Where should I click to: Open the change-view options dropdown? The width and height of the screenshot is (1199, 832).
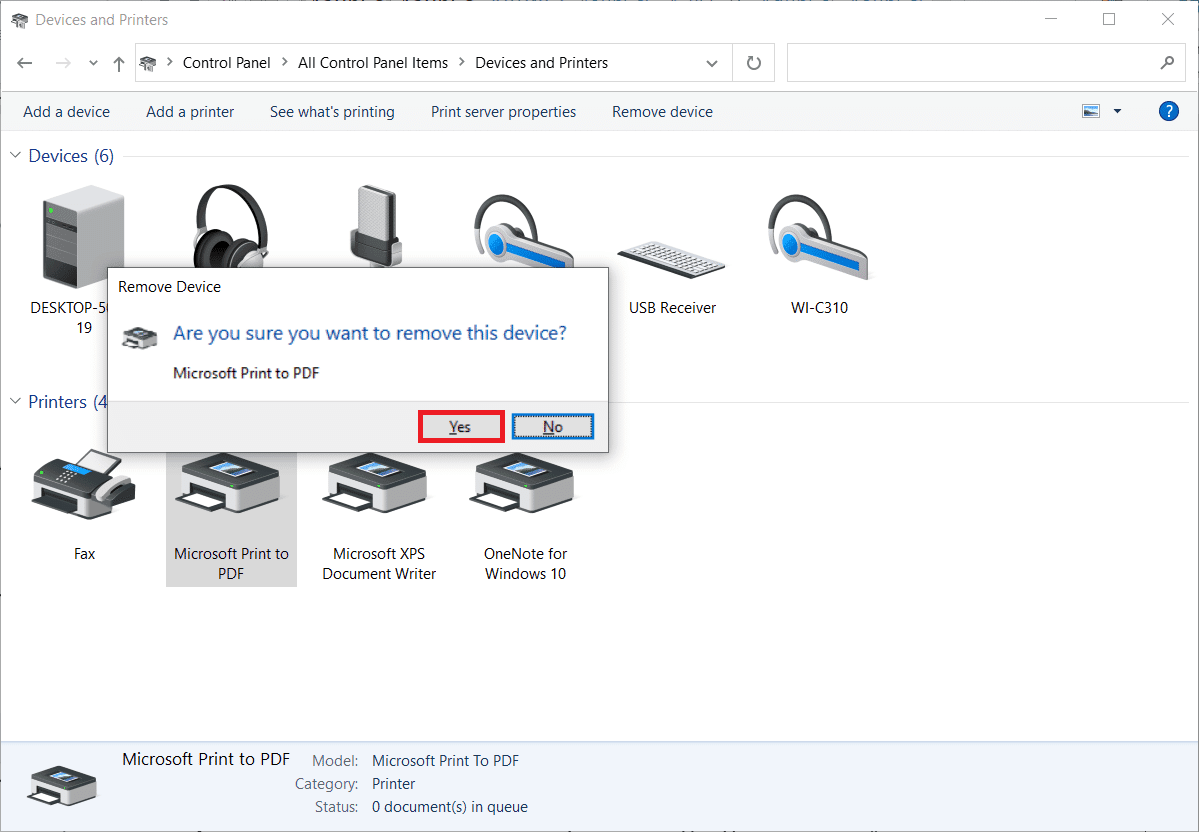point(1117,111)
